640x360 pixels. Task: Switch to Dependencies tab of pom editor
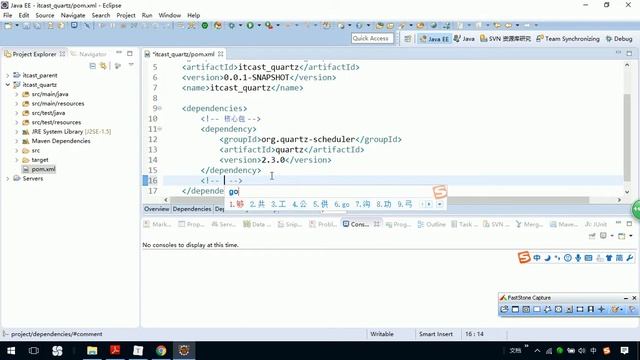[192, 209]
